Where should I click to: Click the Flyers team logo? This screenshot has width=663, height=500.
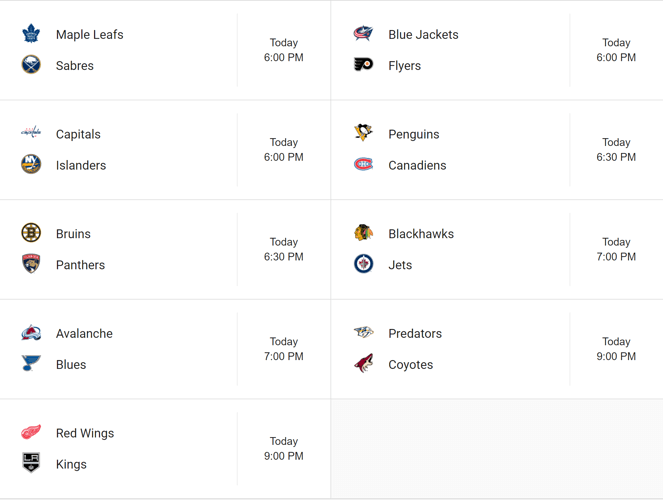click(363, 65)
